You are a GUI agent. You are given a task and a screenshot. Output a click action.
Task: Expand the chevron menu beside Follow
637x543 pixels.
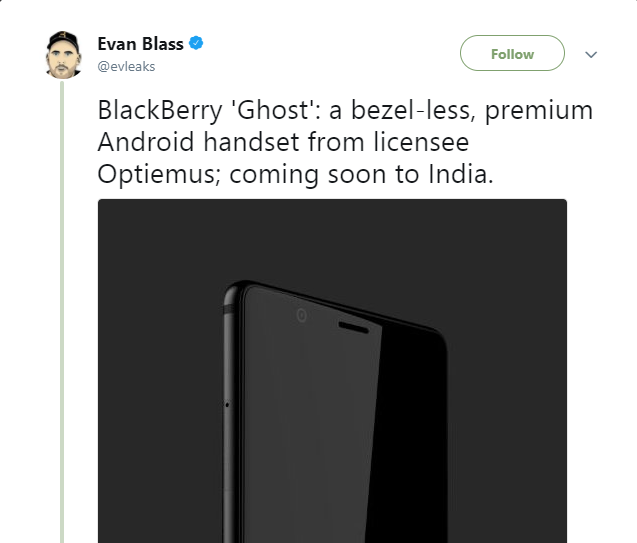(x=591, y=54)
